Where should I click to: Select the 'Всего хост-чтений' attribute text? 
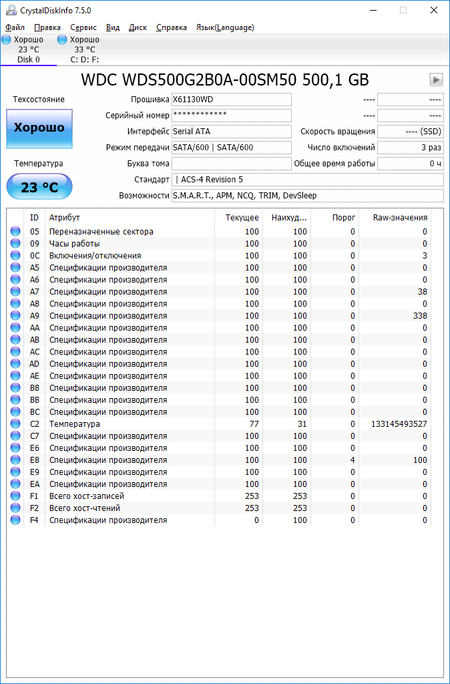85,508
